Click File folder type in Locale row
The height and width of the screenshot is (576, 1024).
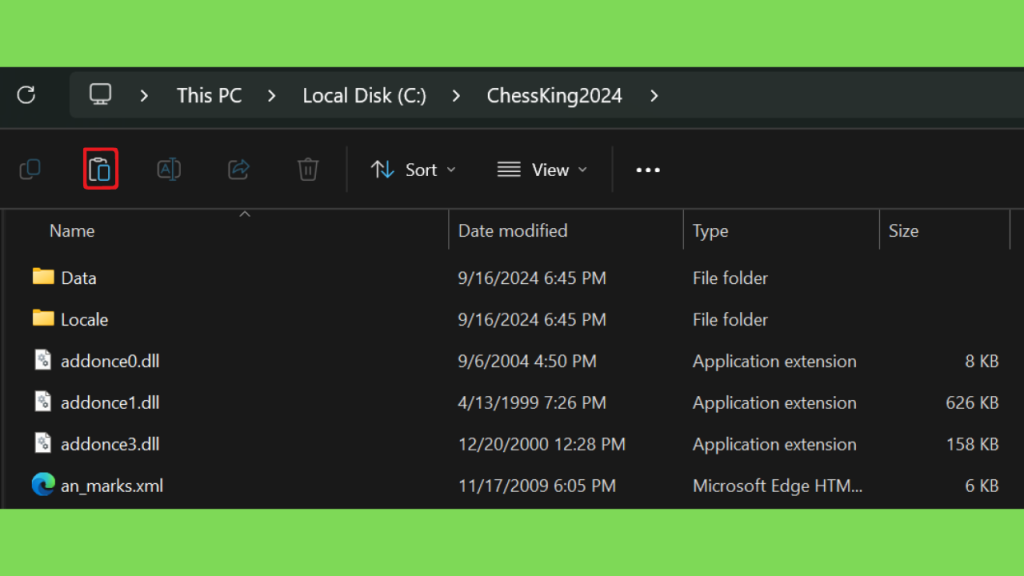(x=730, y=319)
